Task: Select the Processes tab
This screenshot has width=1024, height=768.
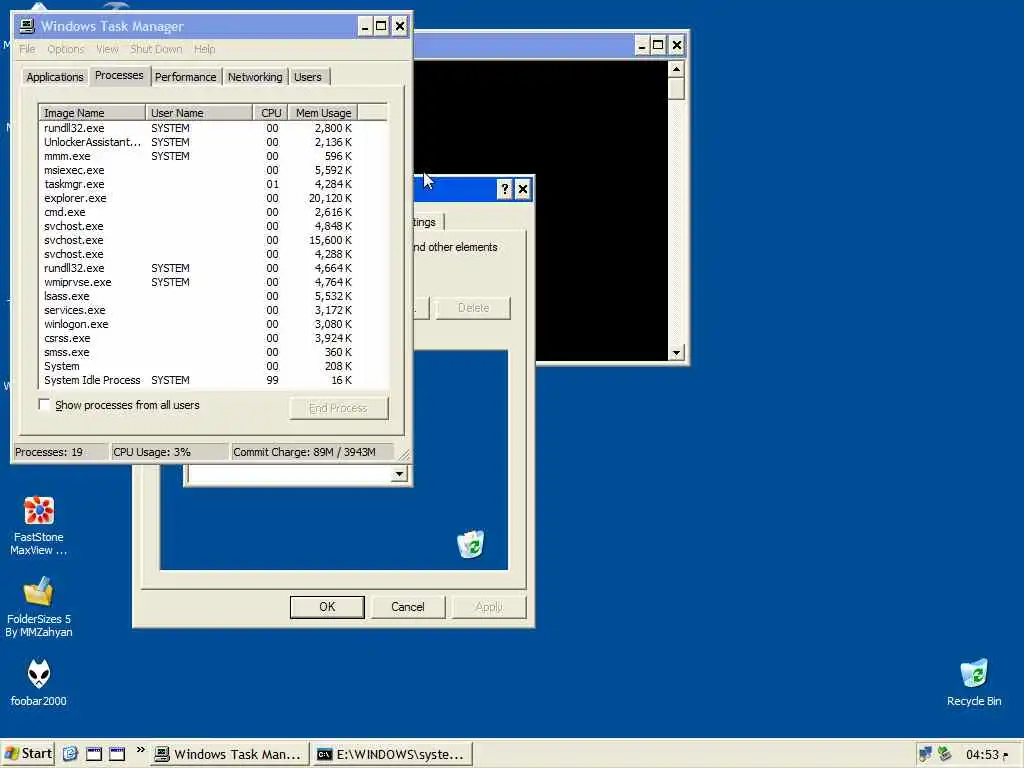Action: [119, 75]
